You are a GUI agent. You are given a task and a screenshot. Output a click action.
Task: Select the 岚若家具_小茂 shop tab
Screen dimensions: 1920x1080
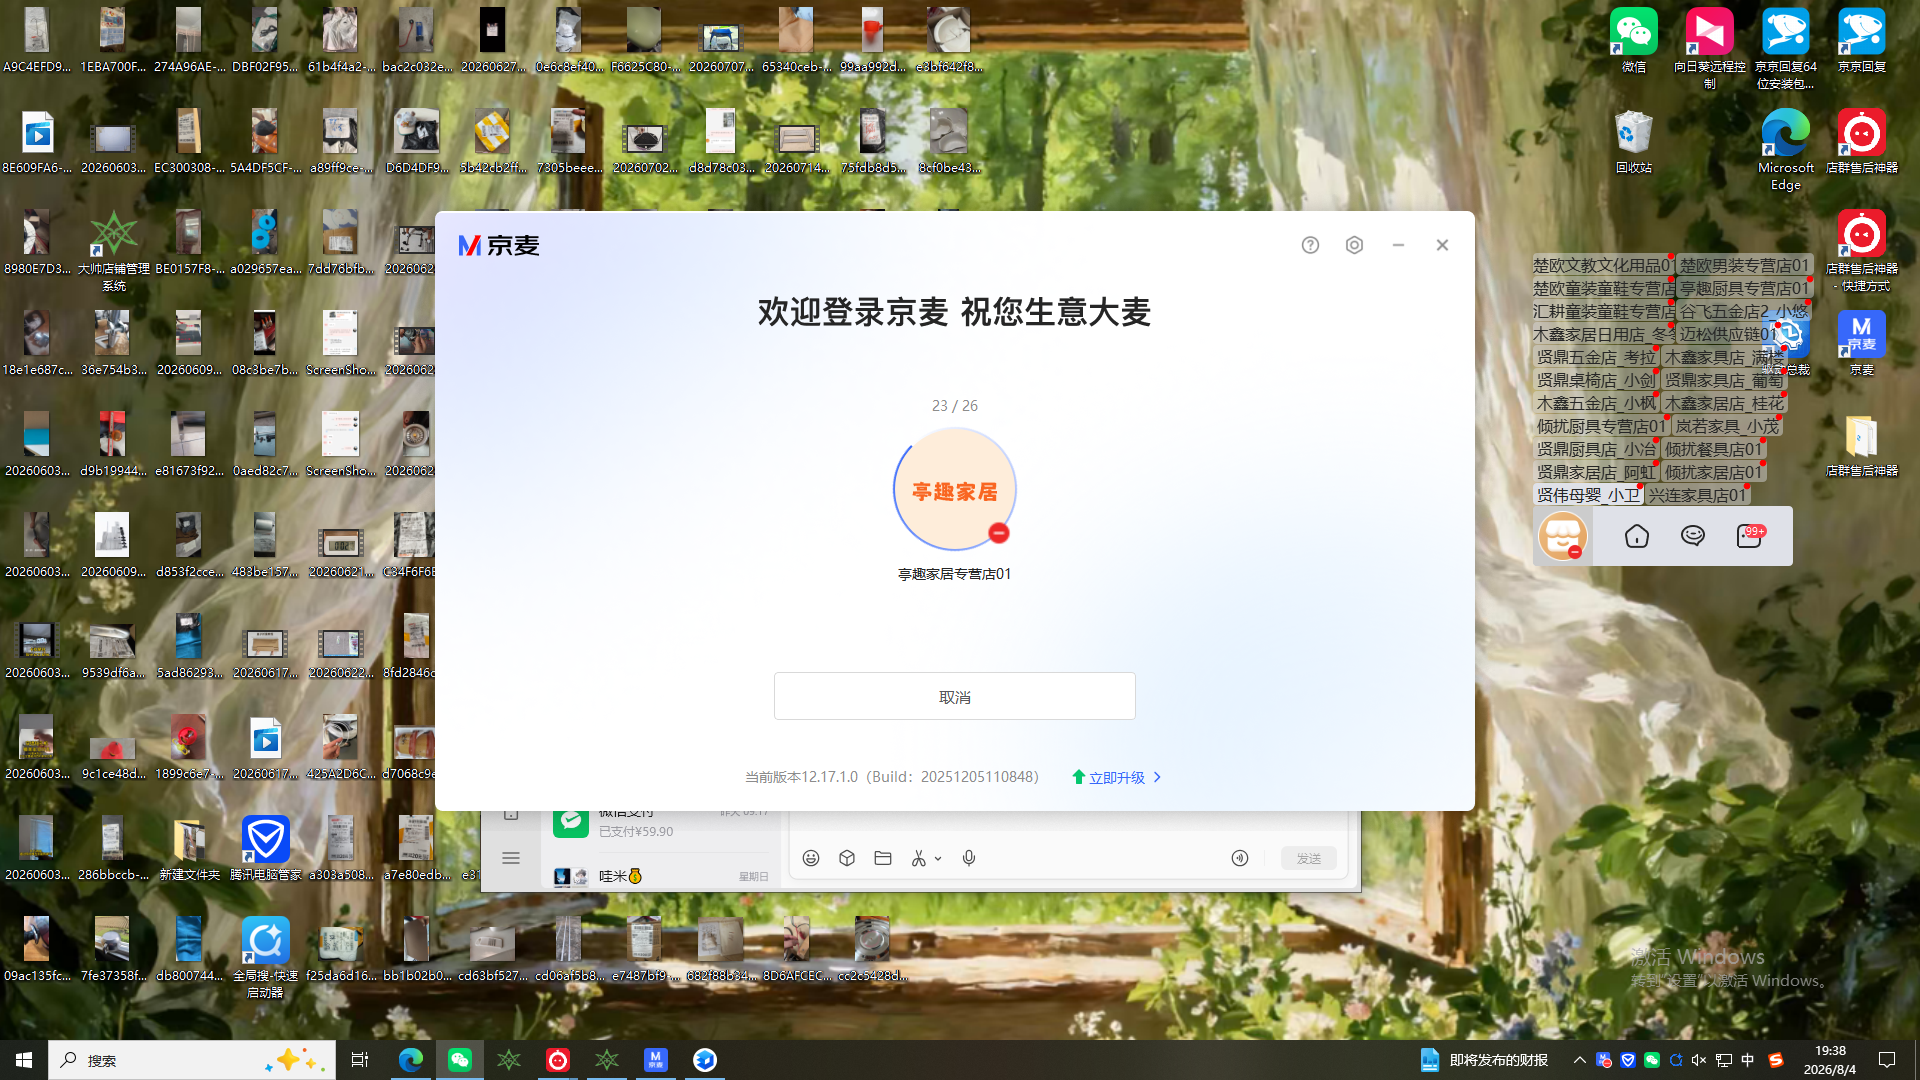[1727, 426]
